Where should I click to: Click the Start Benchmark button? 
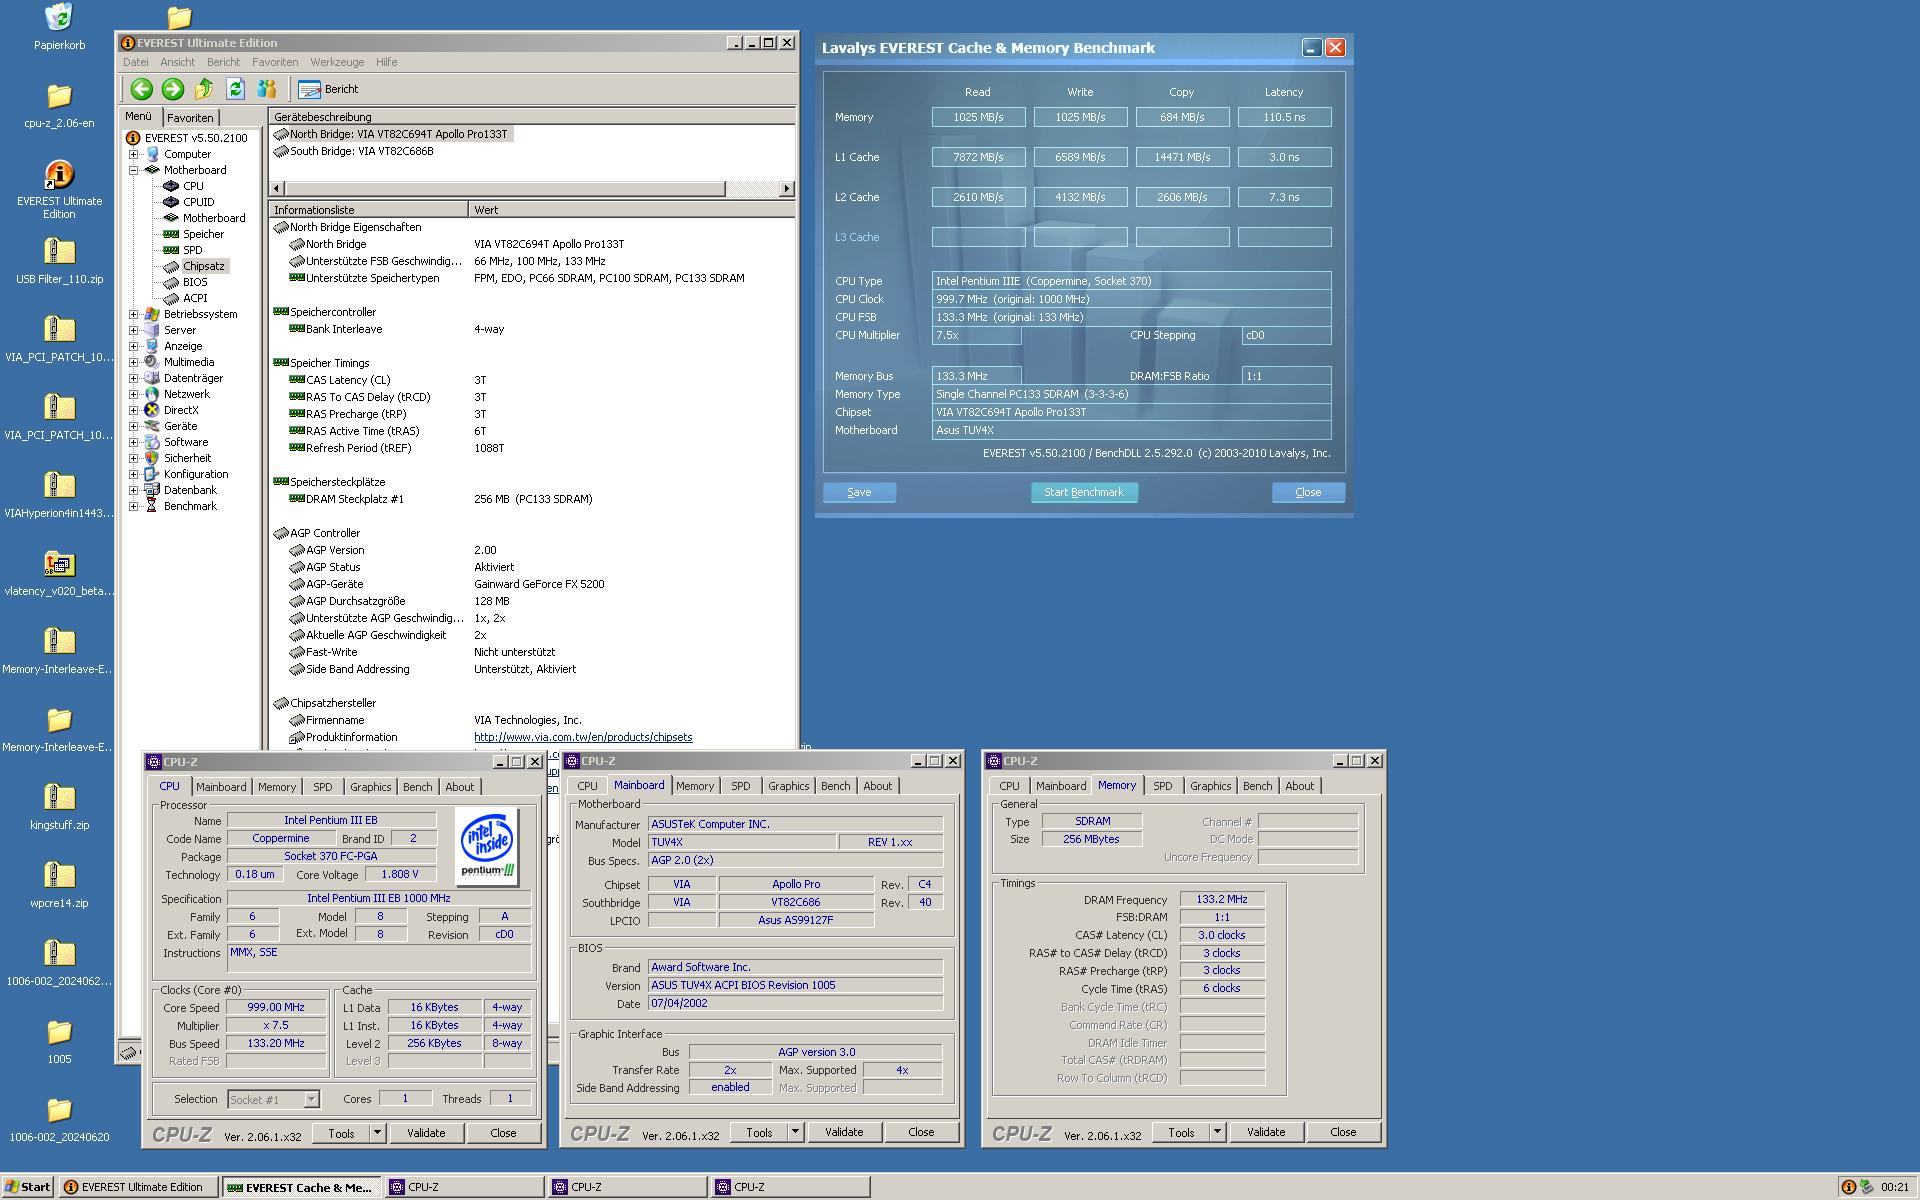click(x=1084, y=492)
